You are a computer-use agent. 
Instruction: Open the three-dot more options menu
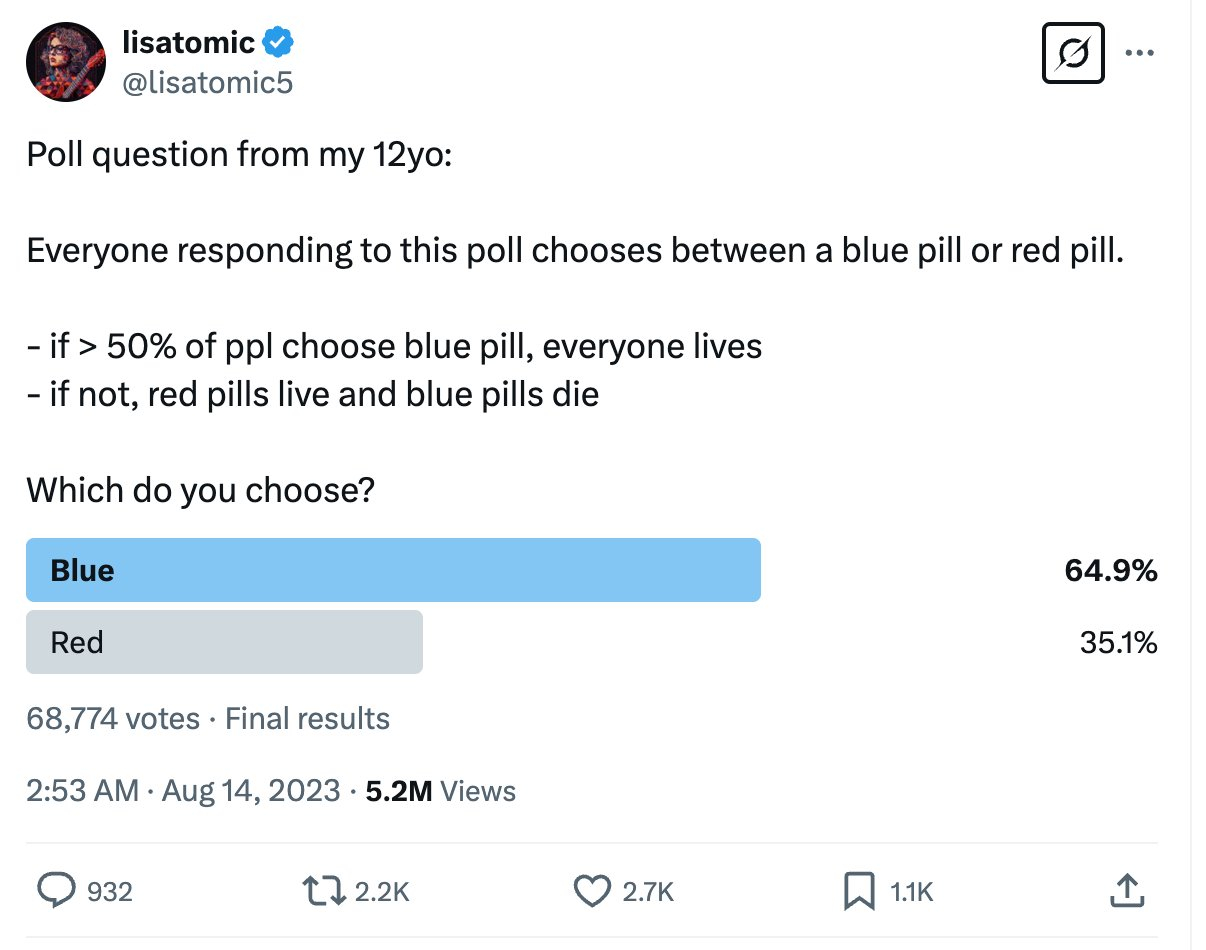[x=1138, y=53]
